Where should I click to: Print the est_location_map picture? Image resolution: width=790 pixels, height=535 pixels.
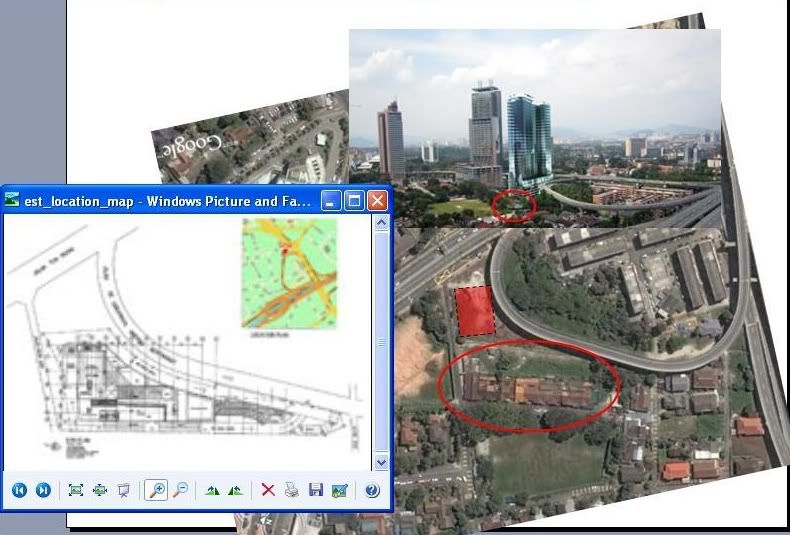(x=292, y=490)
